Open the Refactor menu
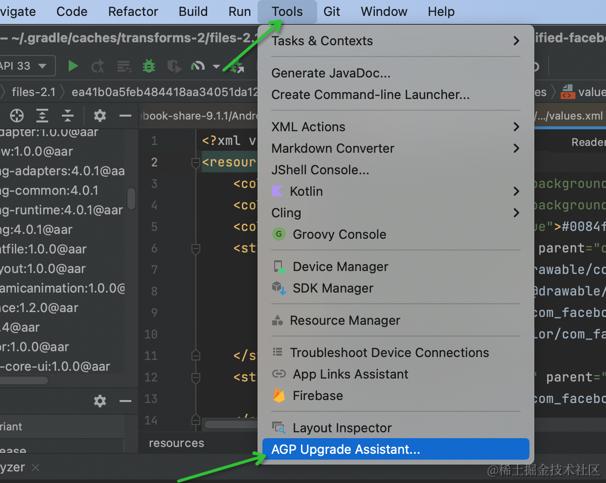606x483 pixels. [x=133, y=12]
